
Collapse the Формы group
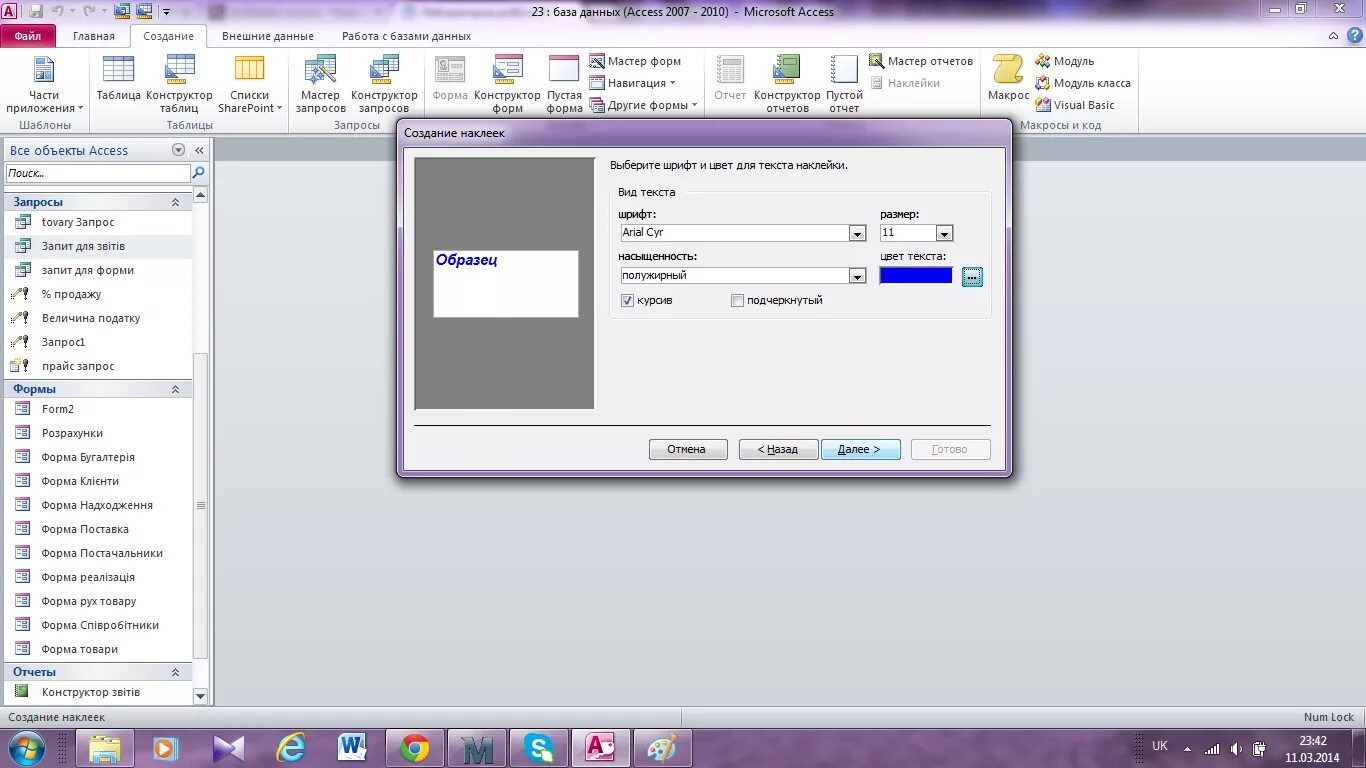click(x=176, y=389)
